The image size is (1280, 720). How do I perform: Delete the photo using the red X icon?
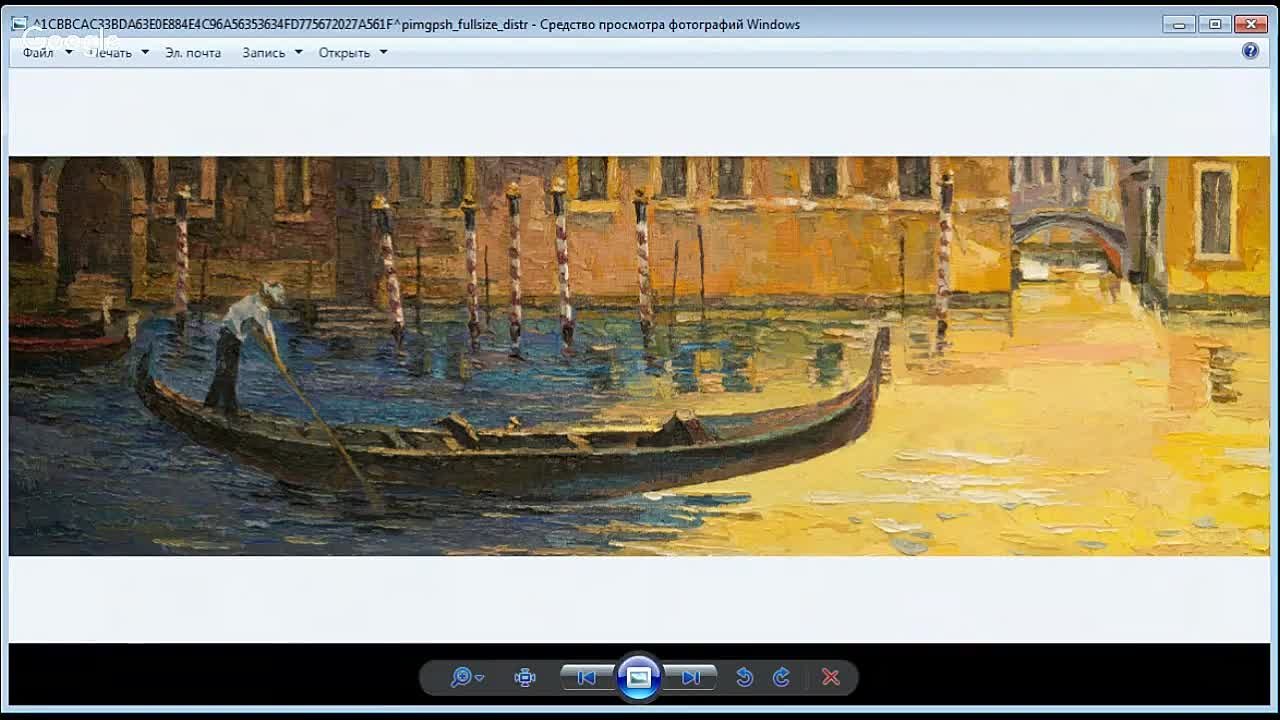tap(830, 677)
